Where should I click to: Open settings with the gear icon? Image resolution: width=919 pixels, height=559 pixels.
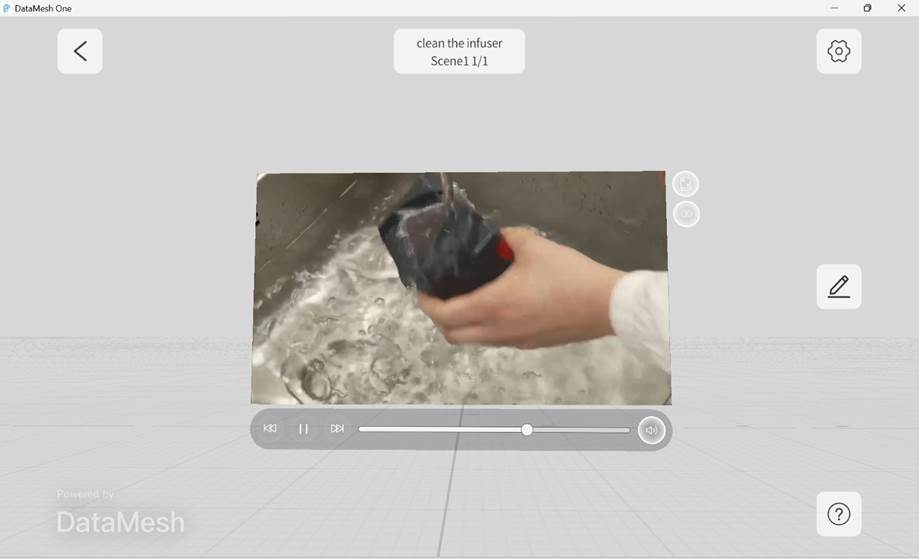coord(838,51)
